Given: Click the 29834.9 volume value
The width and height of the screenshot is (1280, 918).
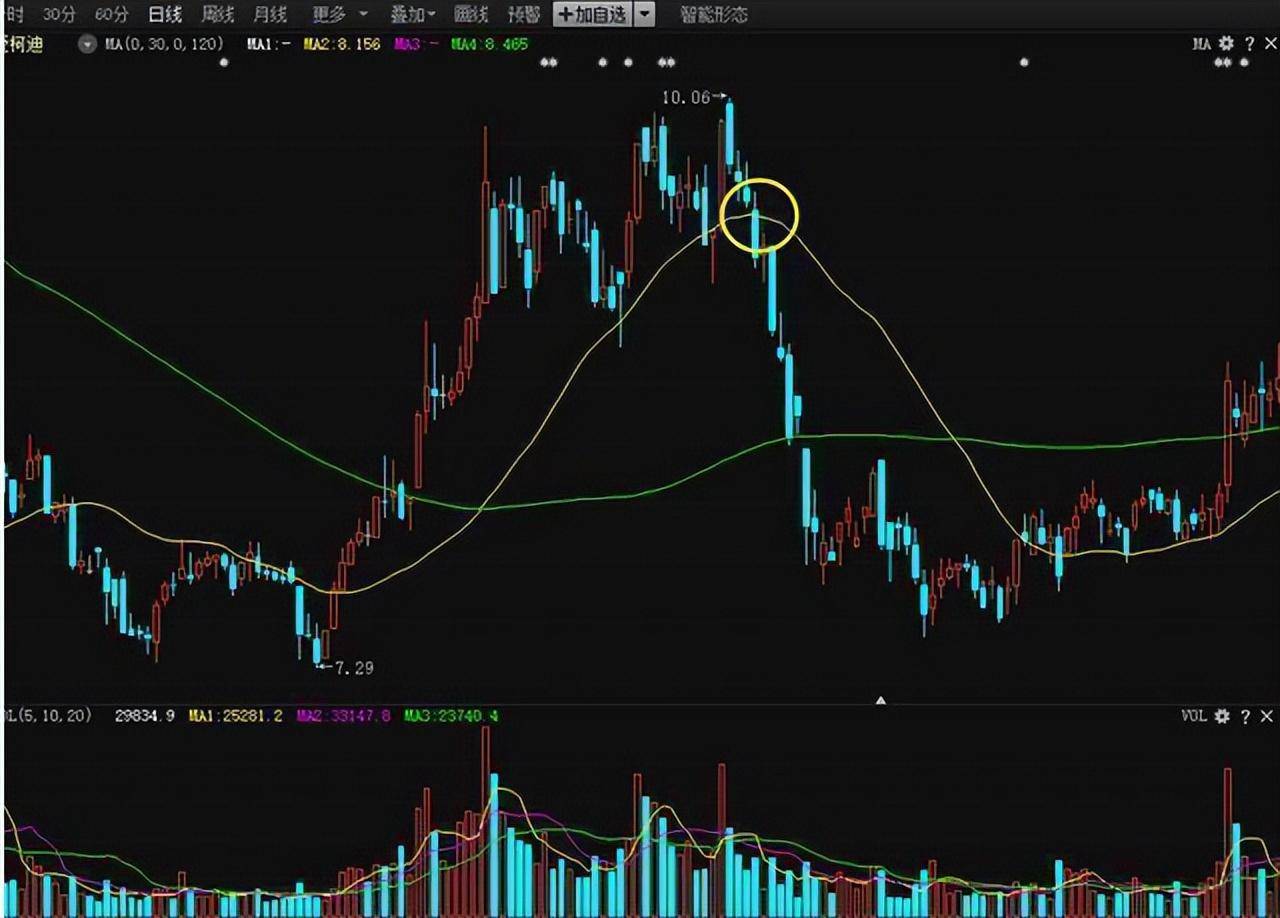Looking at the screenshot, I should coord(145,716).
